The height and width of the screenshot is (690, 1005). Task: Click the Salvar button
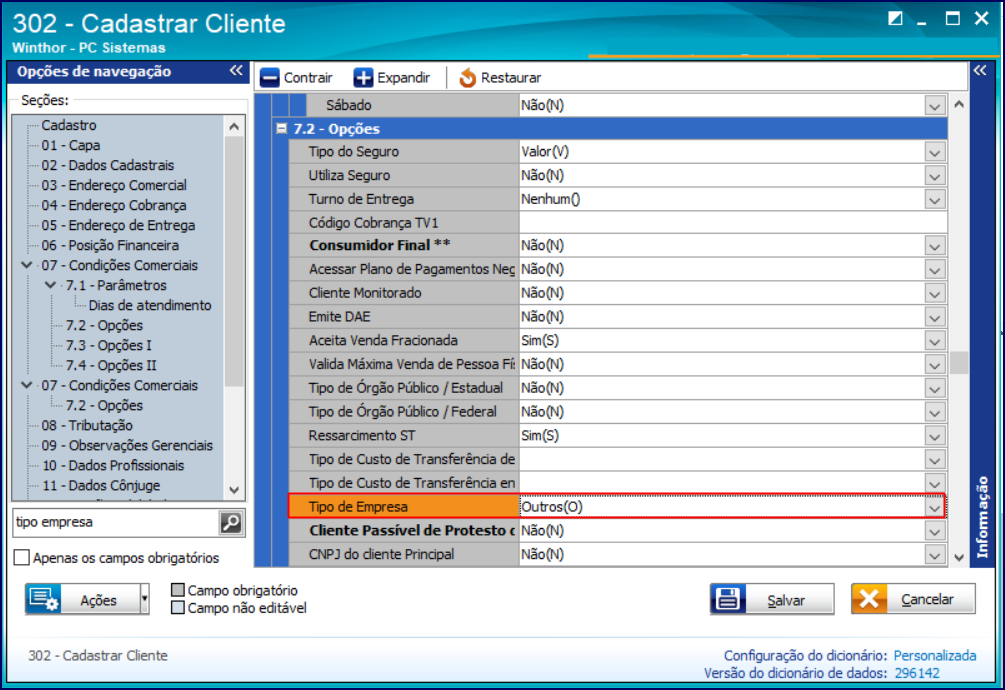tap(772, 599)
